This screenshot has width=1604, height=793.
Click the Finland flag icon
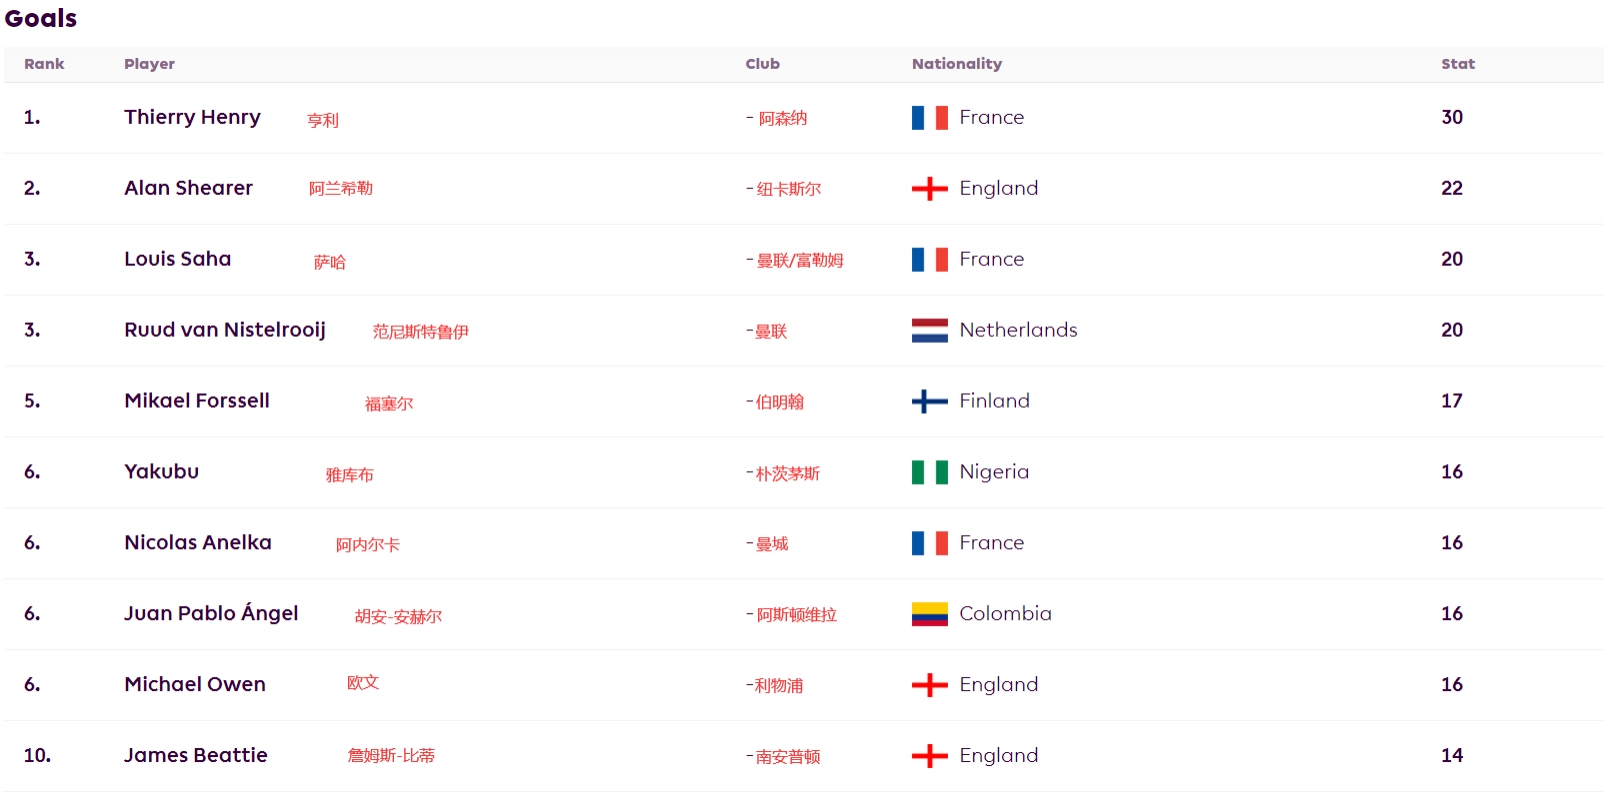click(929, 401)
